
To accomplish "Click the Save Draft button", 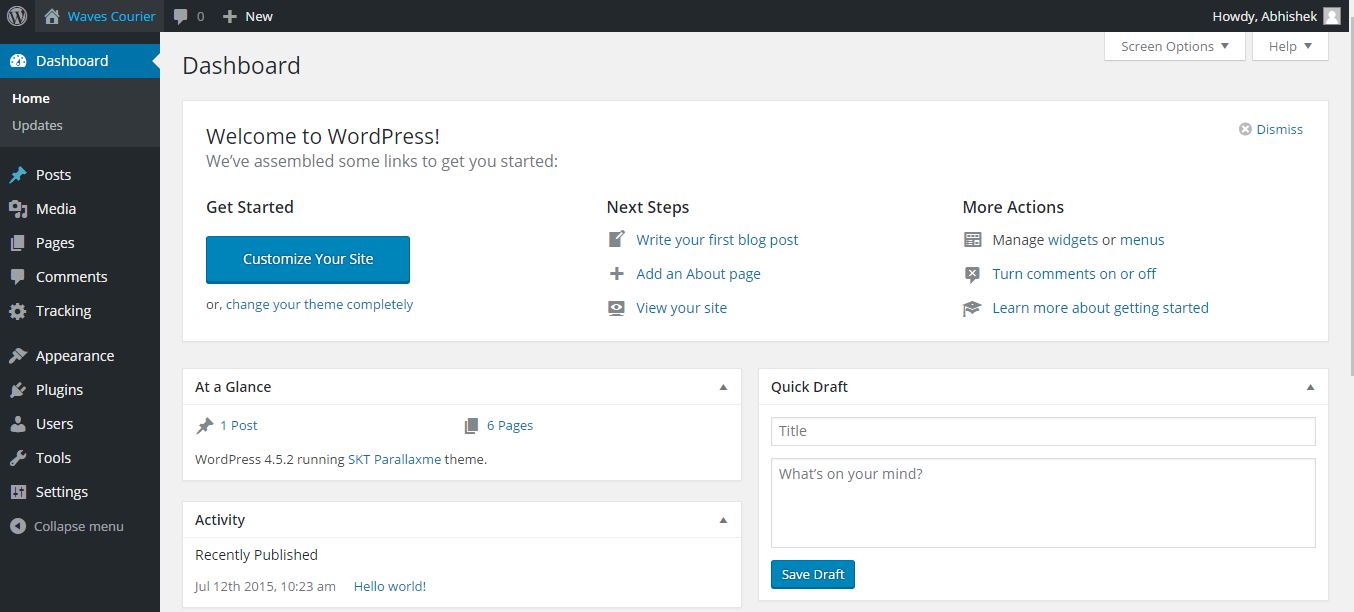I will [813, 574].
